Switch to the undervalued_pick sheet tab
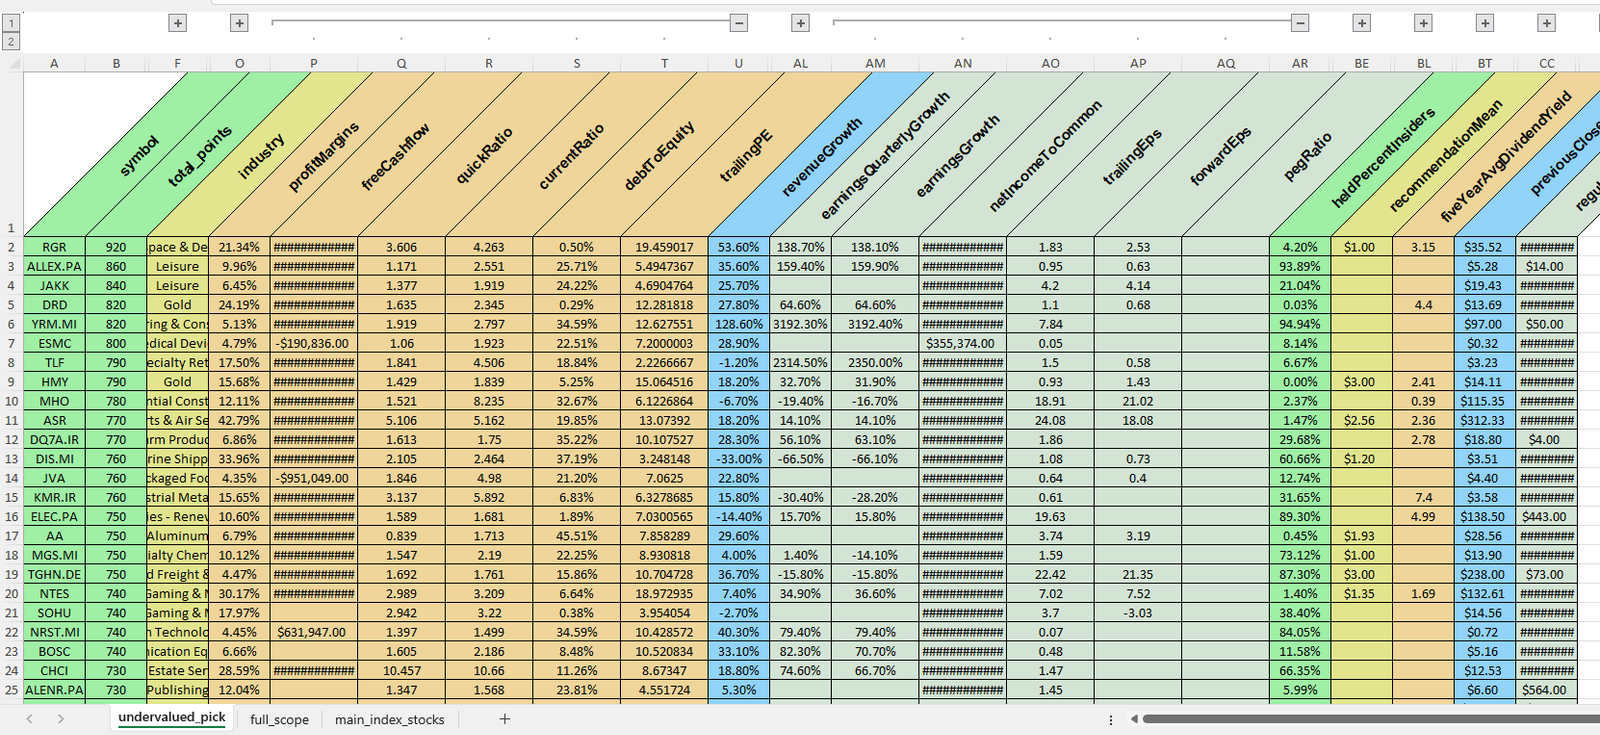This screenshot has height=735, width=1600. (x=172, y=718)
